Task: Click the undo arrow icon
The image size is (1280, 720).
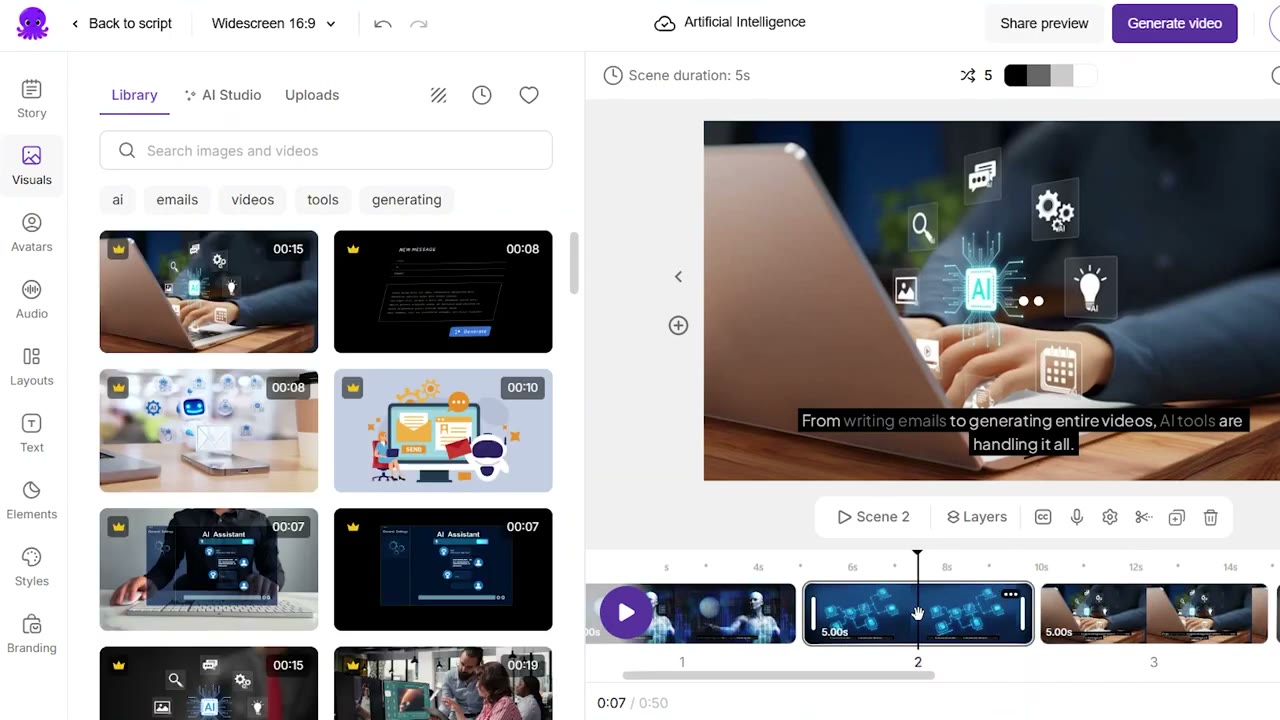Action: (382, 23)
